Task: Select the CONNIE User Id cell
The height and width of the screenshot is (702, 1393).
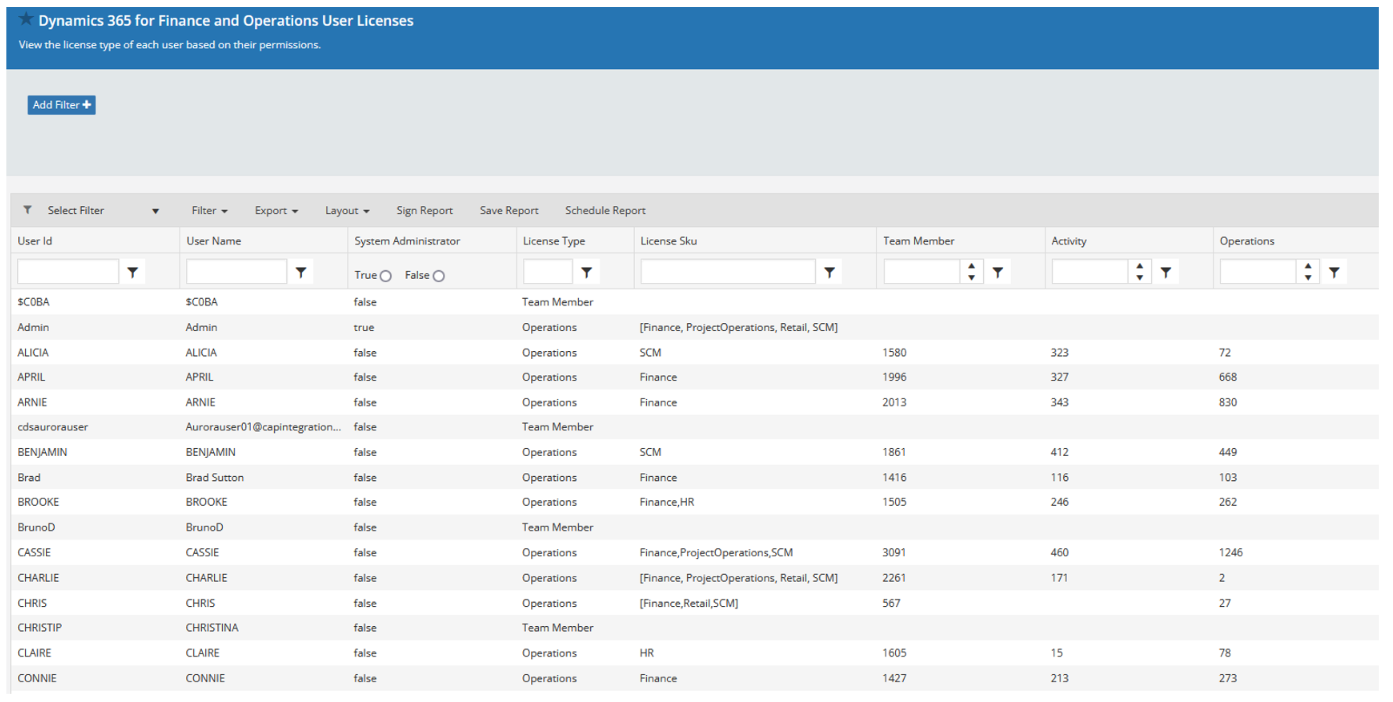Action: [x=37, y=678]
